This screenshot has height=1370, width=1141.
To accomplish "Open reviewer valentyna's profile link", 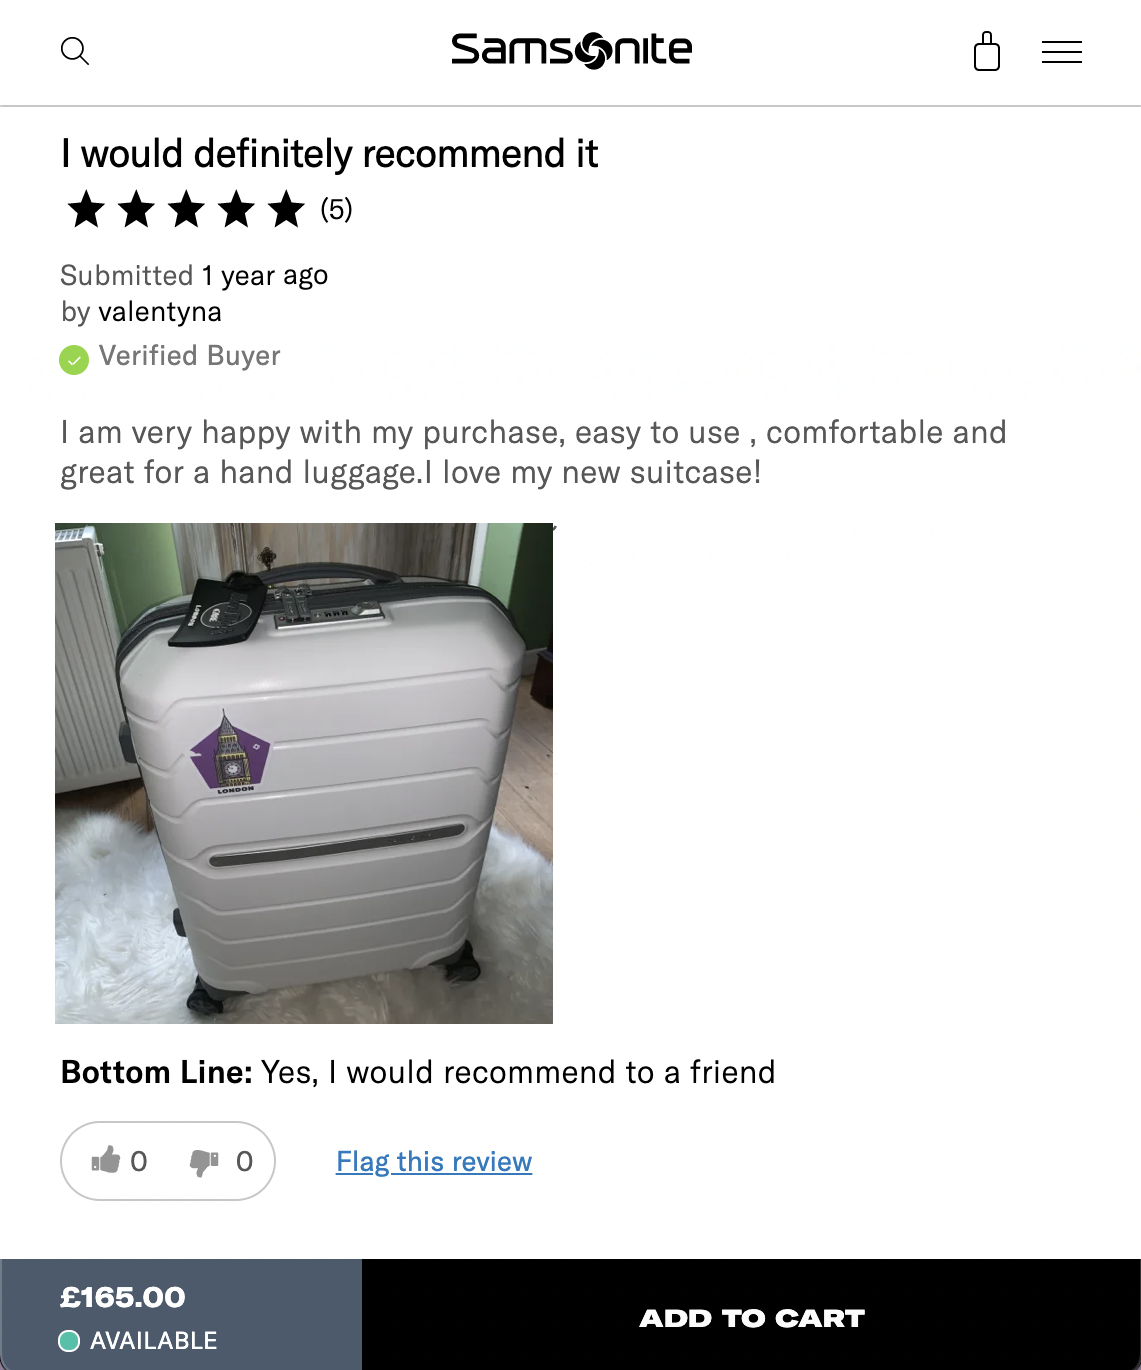I will pyautogui.click(x=160, y=312).
